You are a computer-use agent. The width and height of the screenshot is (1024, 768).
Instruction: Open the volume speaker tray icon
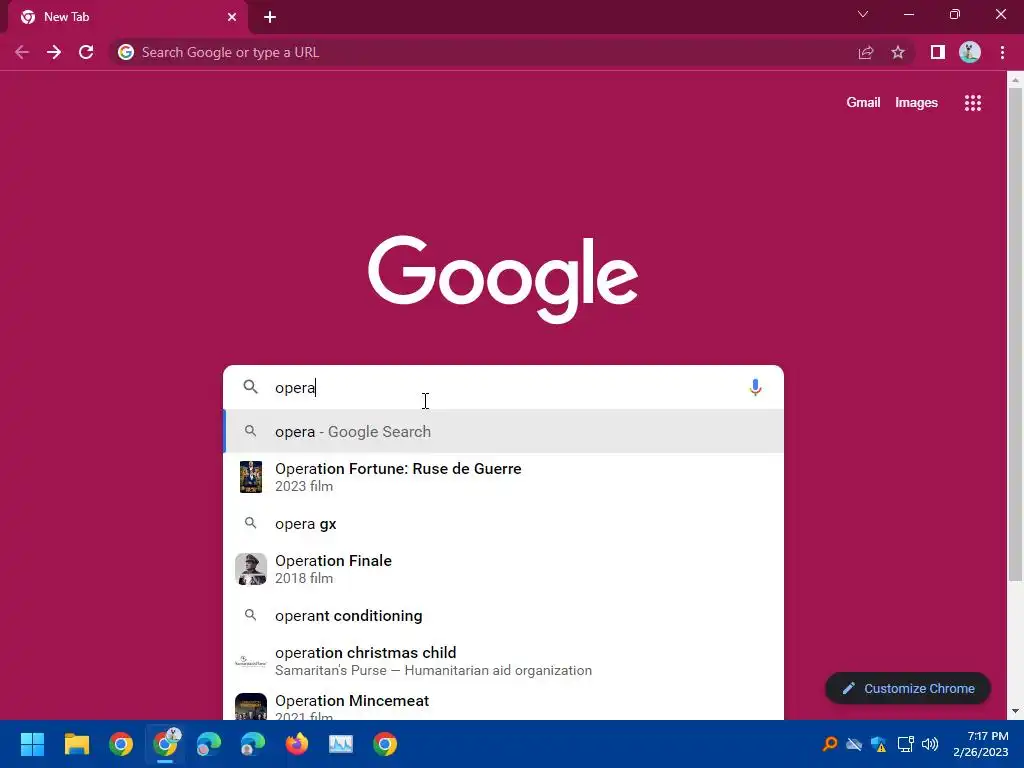click(x=930, y=744)
